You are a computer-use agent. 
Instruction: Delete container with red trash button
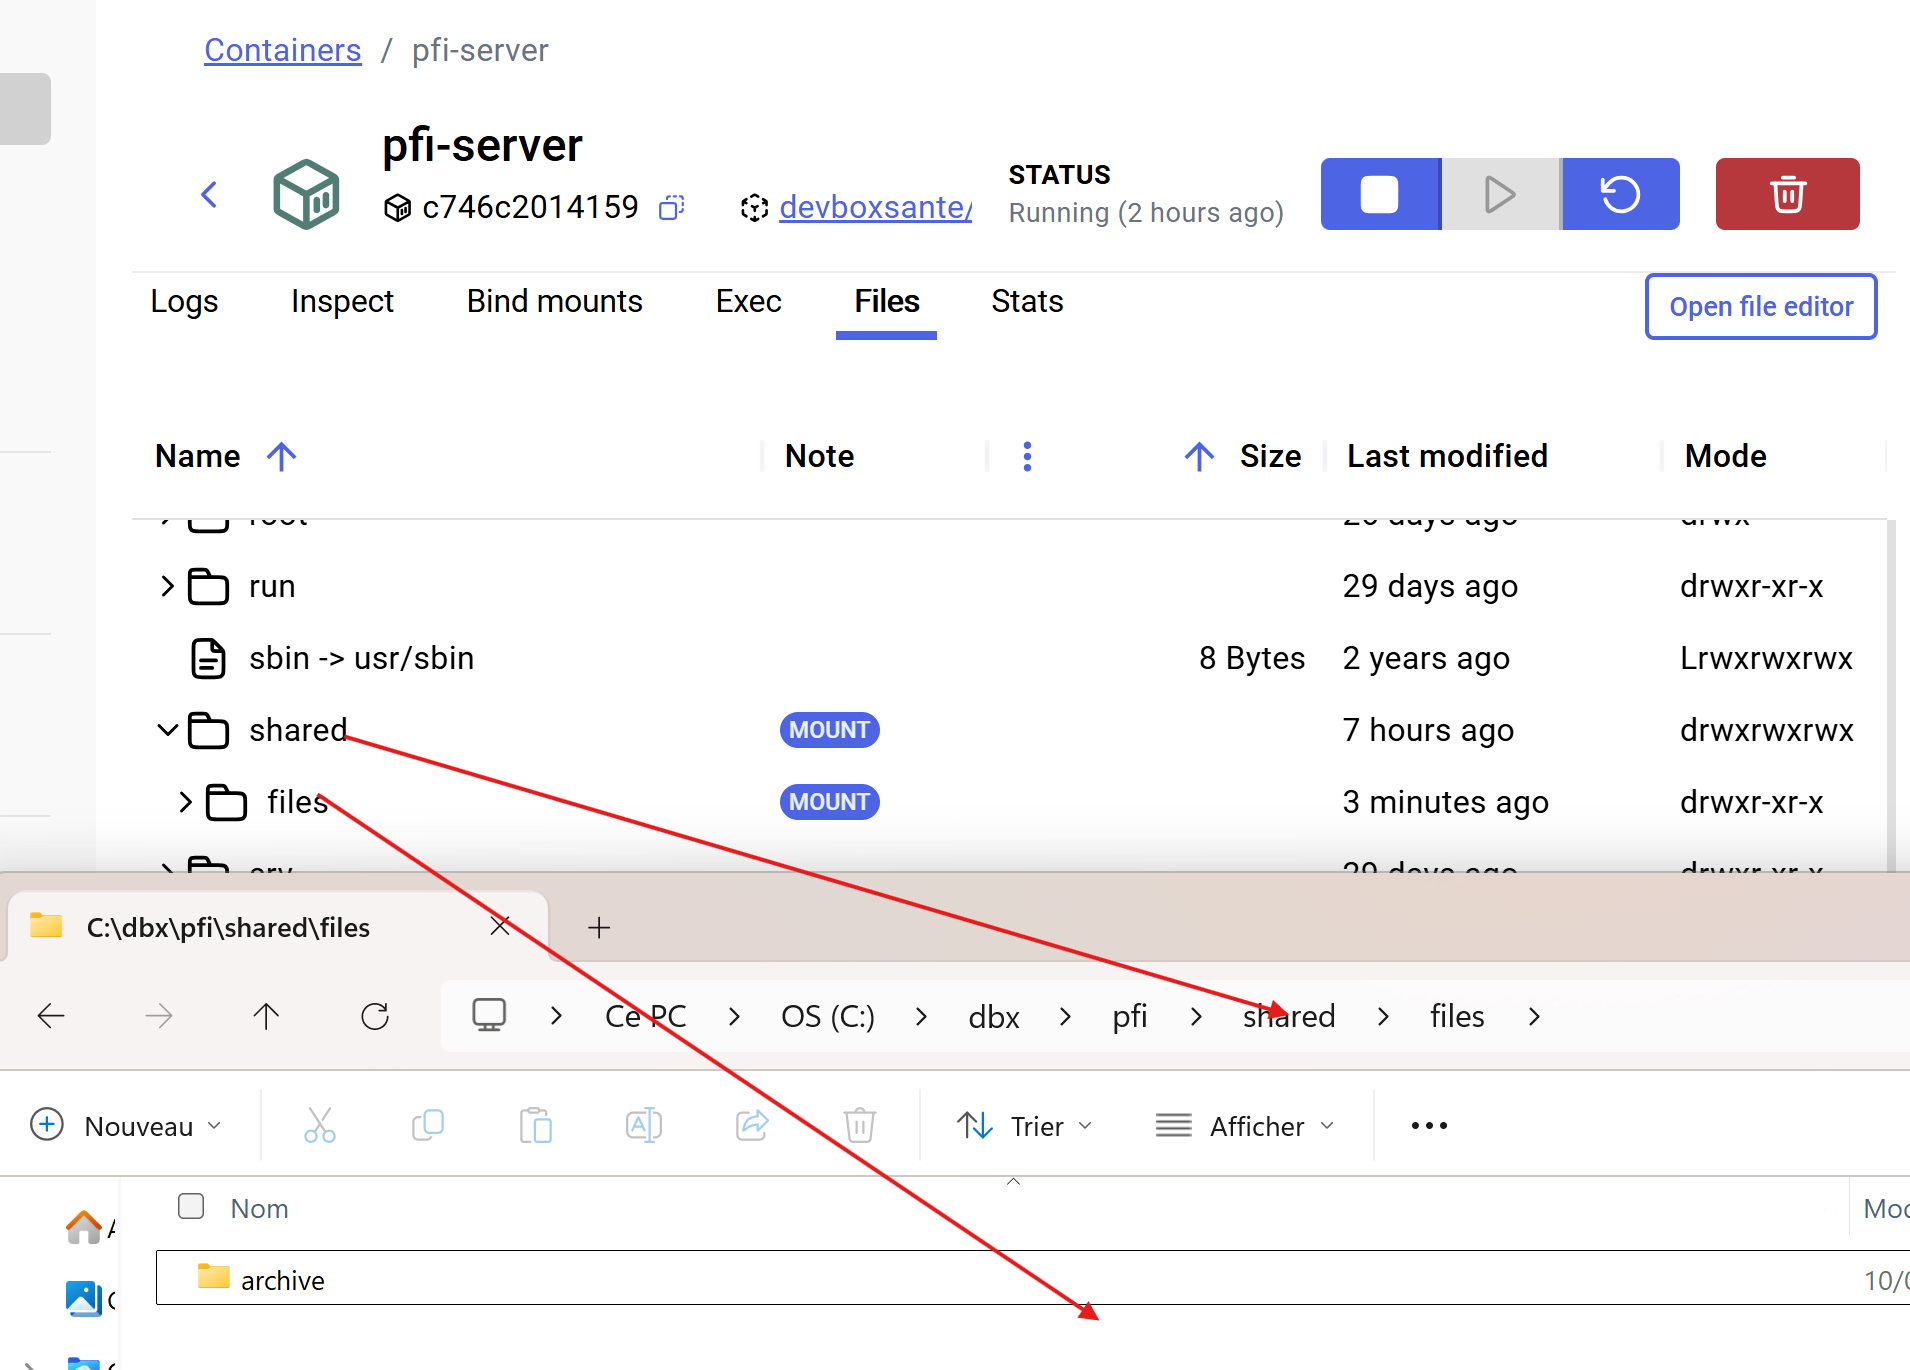(1787, 194)
